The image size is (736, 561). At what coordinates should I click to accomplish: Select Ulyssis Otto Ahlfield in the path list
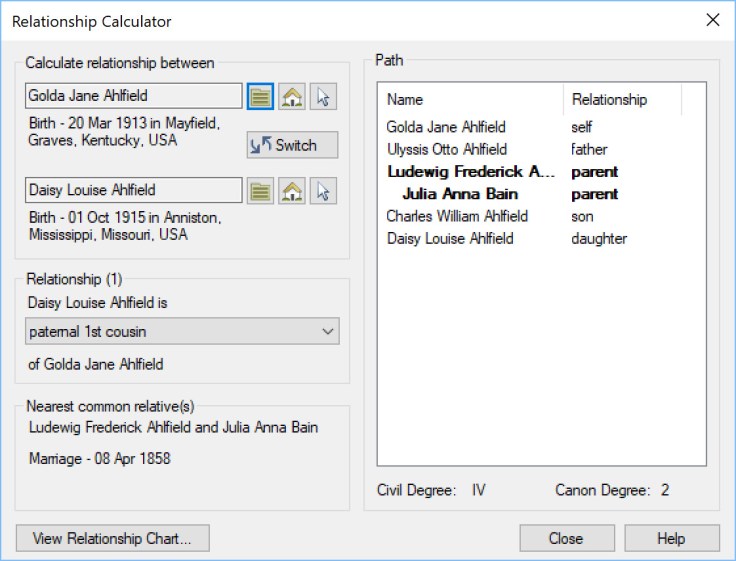[446, 149]
